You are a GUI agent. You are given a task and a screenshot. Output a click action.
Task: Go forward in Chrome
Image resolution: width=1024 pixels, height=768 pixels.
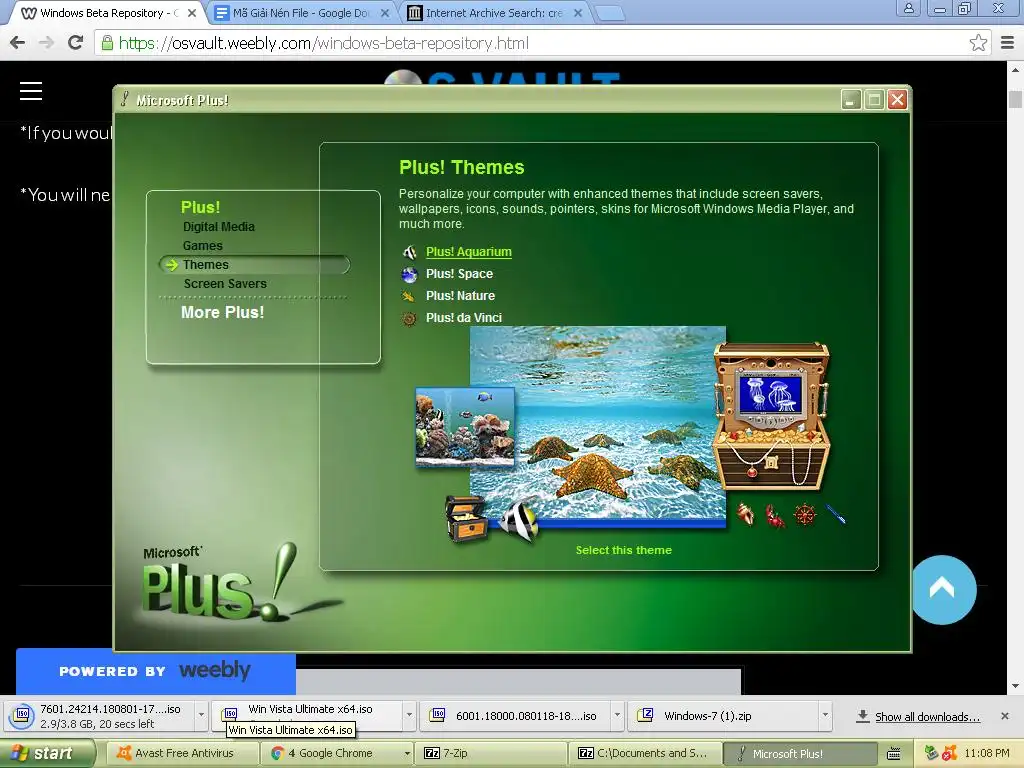click(46, 43)
